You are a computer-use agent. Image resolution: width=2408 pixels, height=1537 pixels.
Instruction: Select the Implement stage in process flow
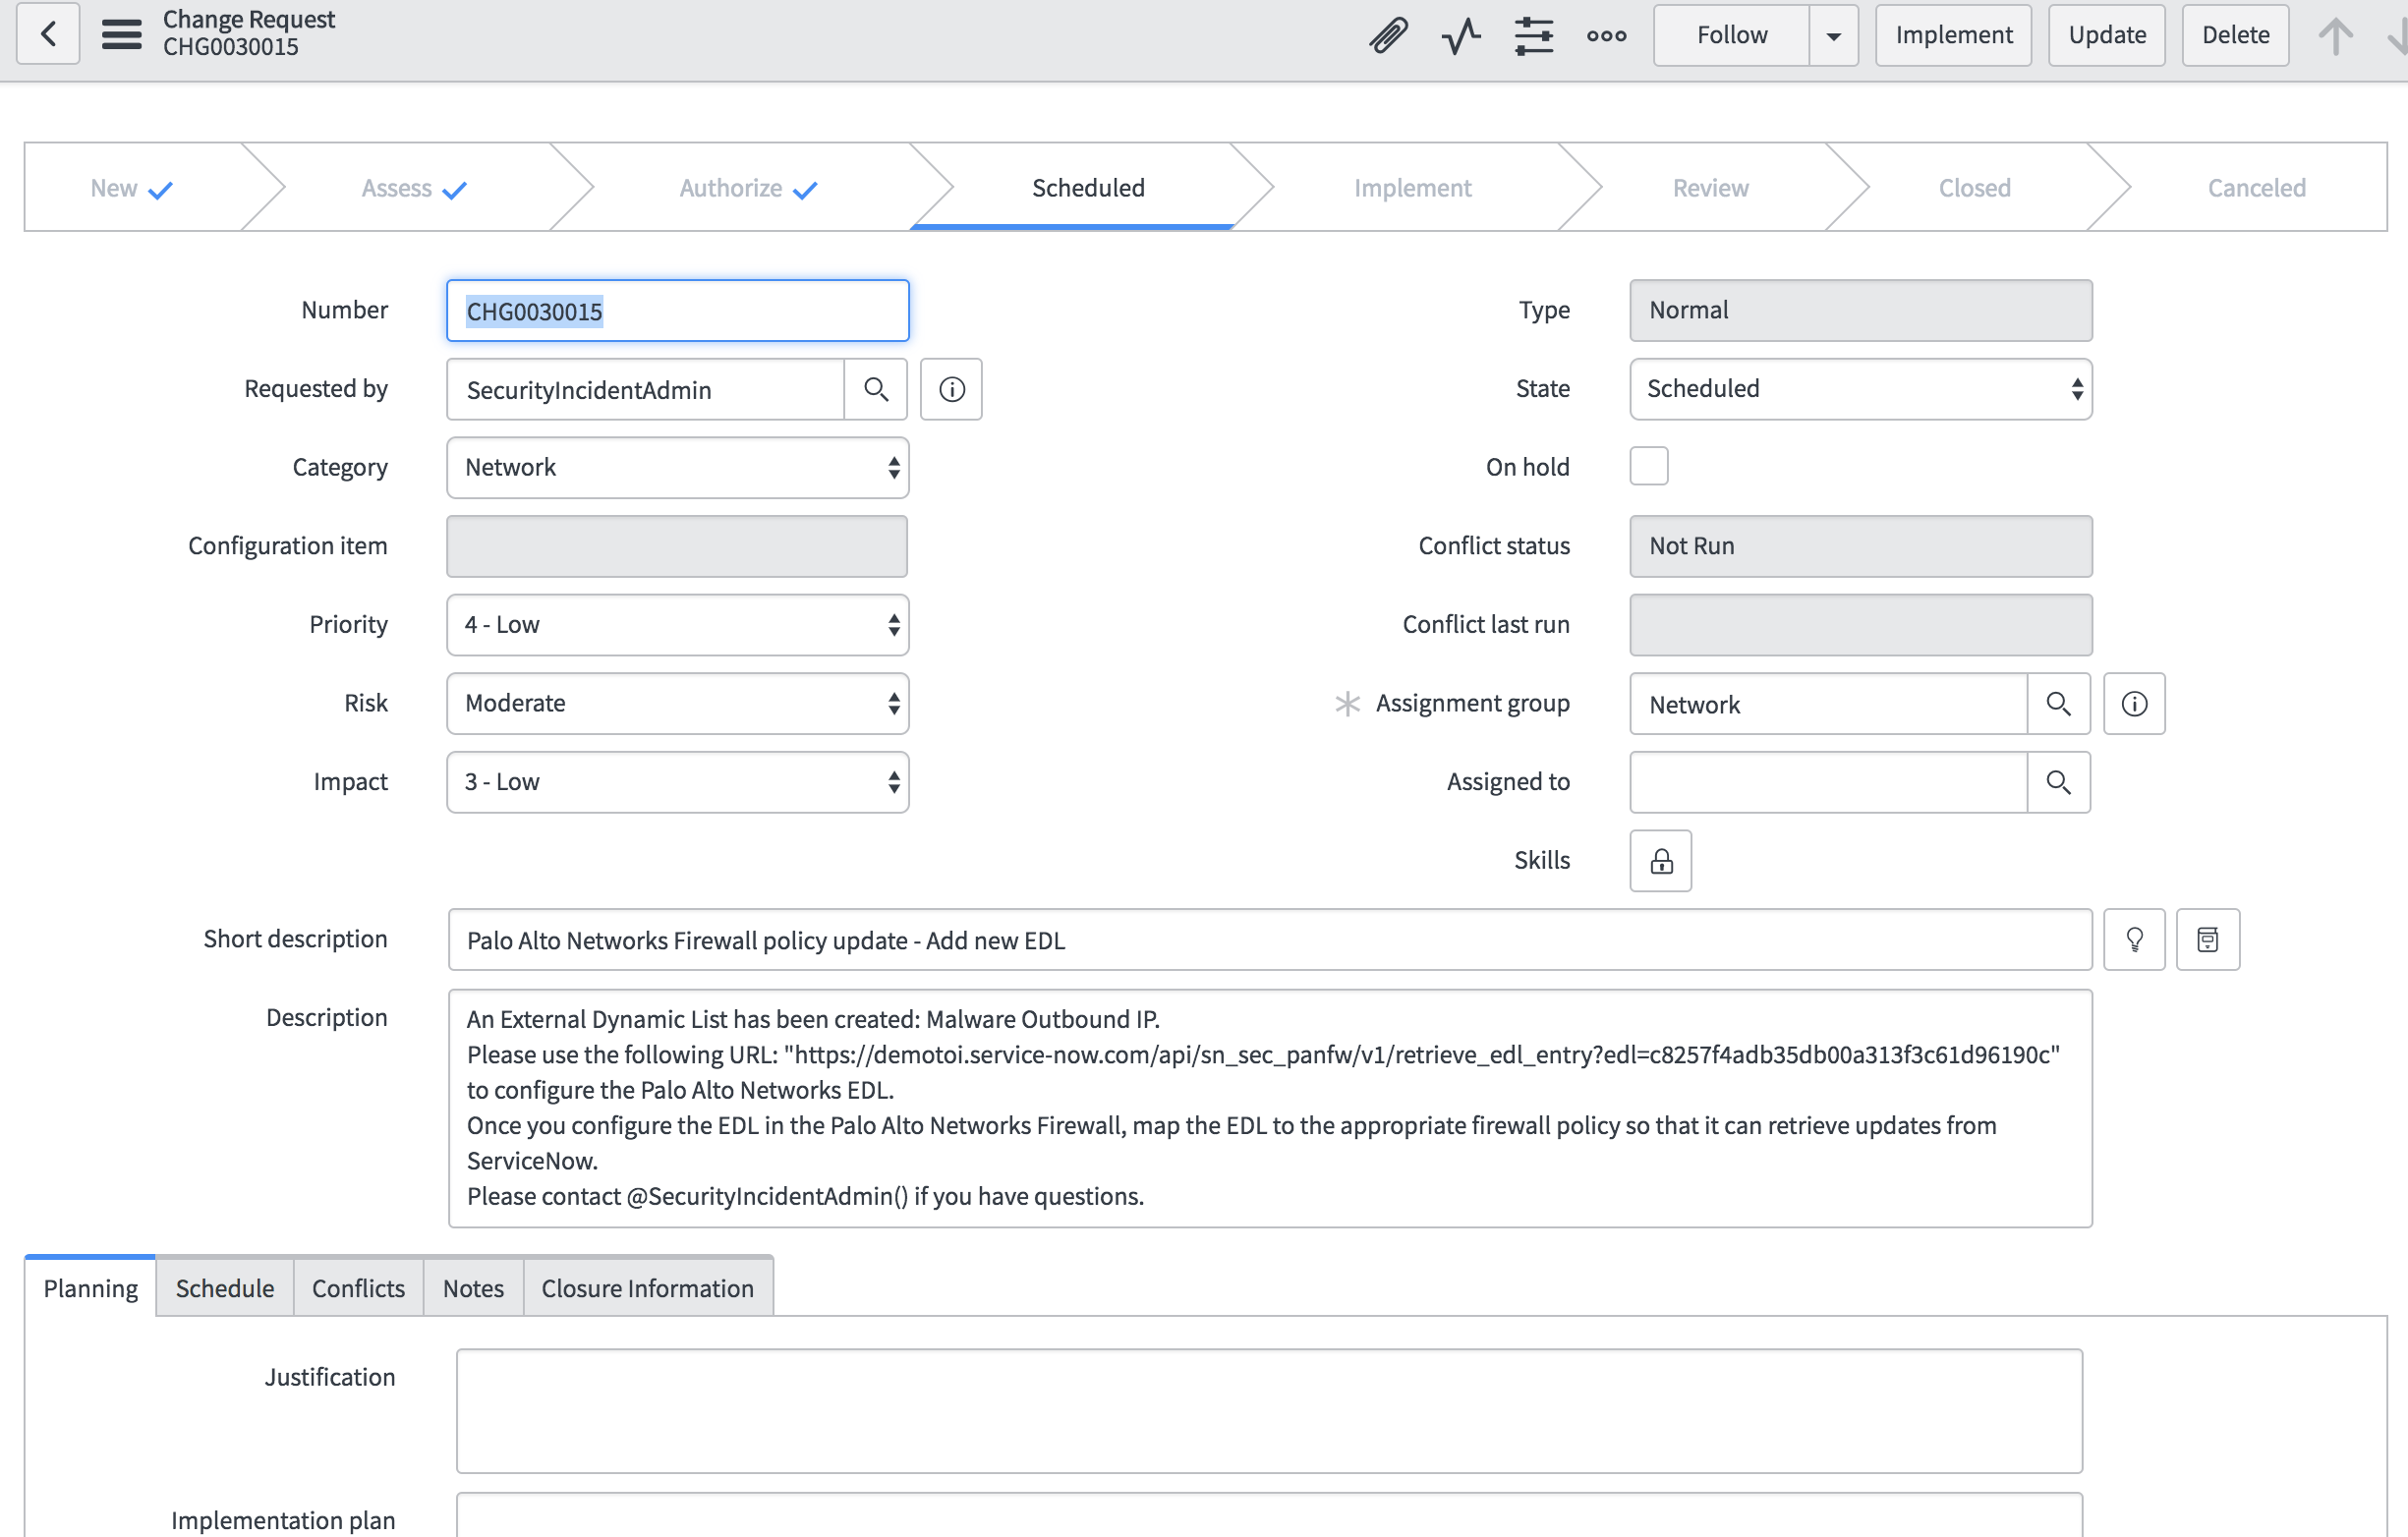tap(1412, 188)
